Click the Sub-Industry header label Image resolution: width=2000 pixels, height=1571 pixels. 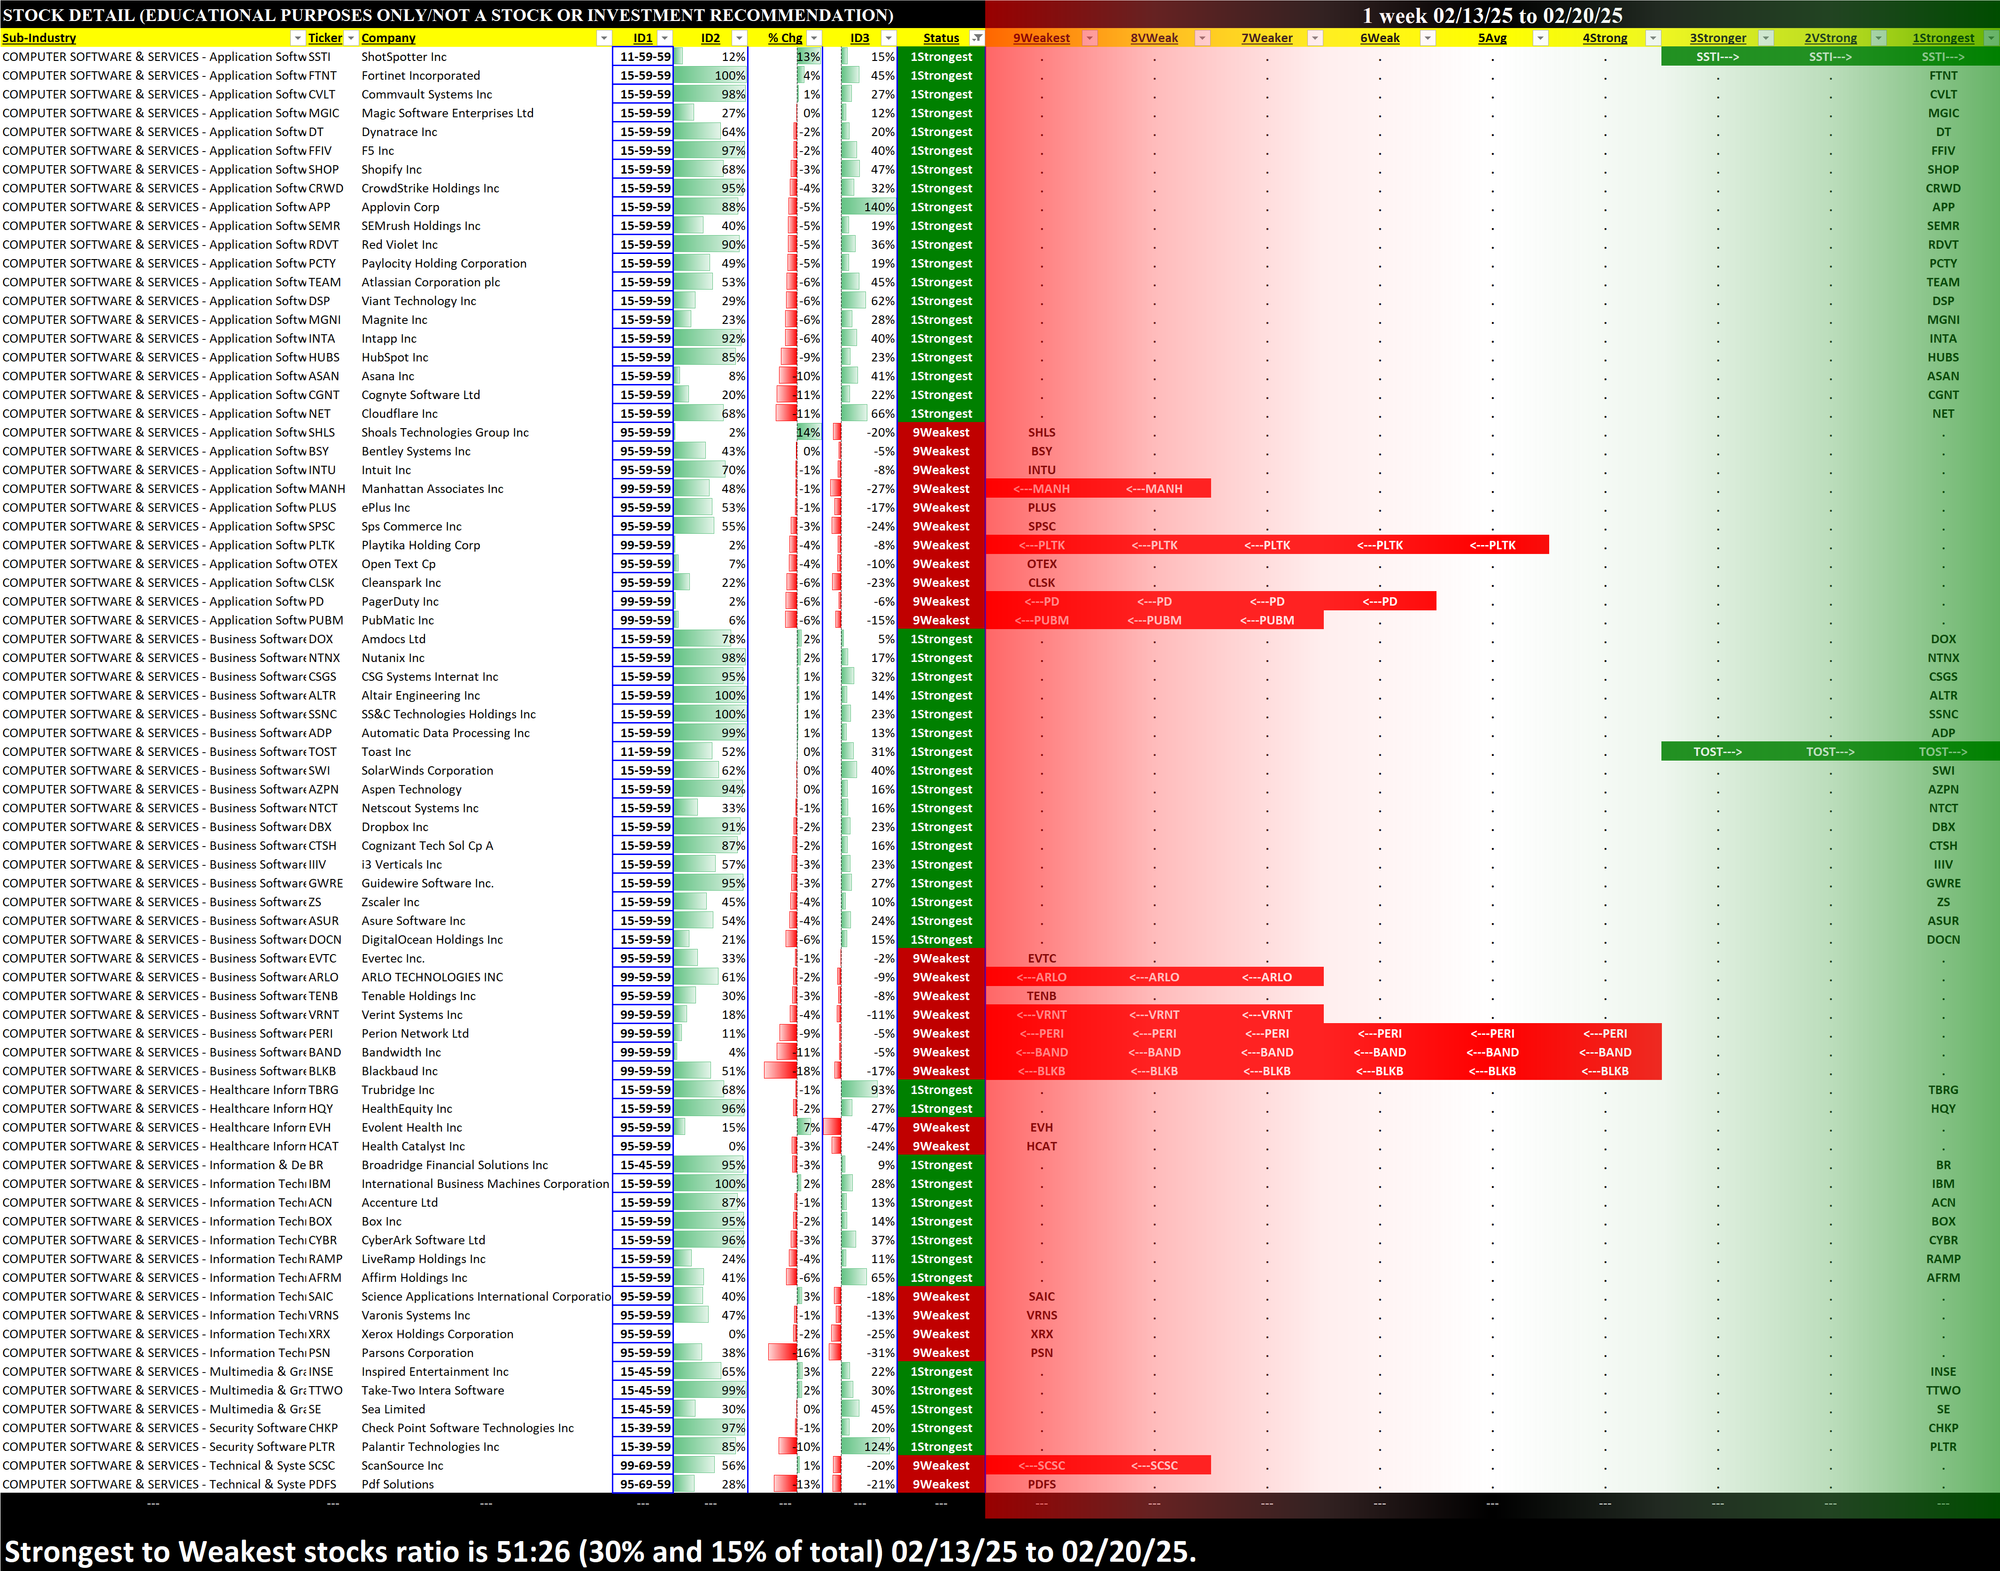tap(40, 38)
